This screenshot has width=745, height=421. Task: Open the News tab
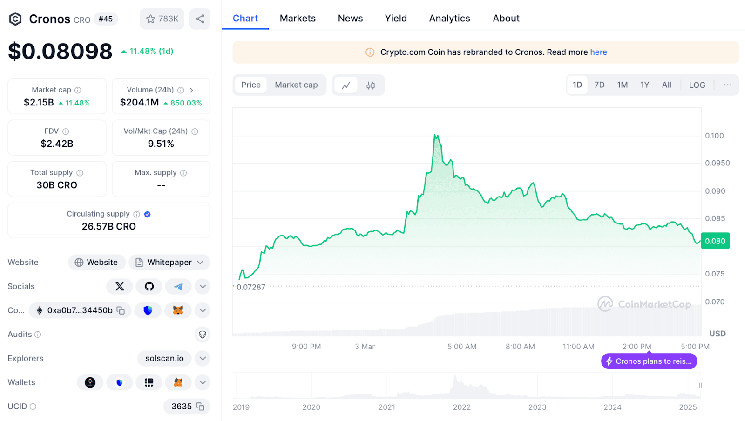coord(350,18)
